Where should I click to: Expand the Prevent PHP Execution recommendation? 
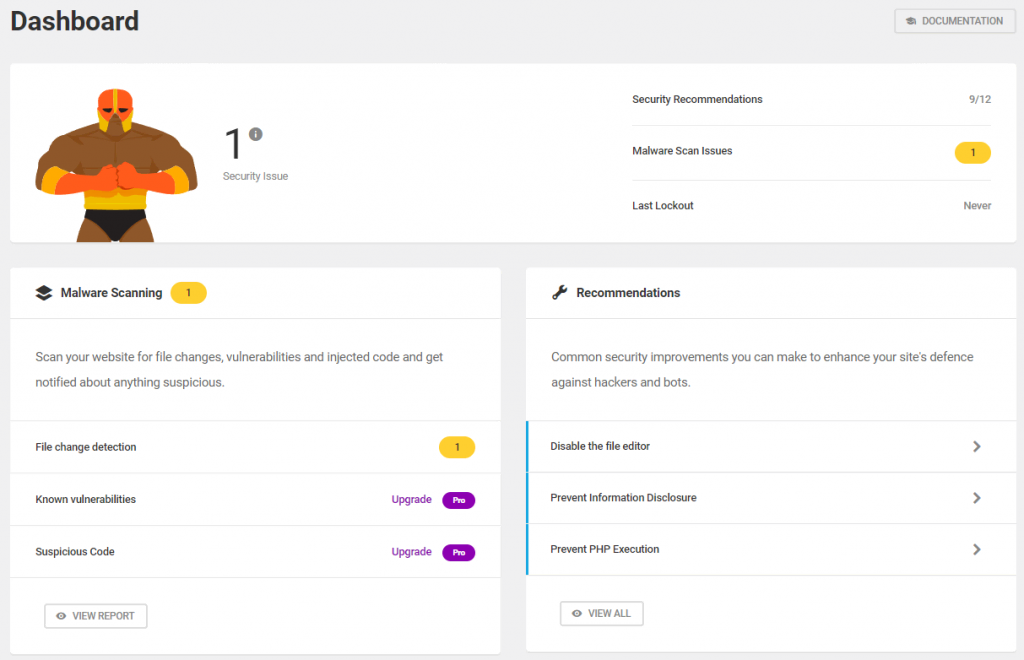pyautogui.click(x=977, y=549)
